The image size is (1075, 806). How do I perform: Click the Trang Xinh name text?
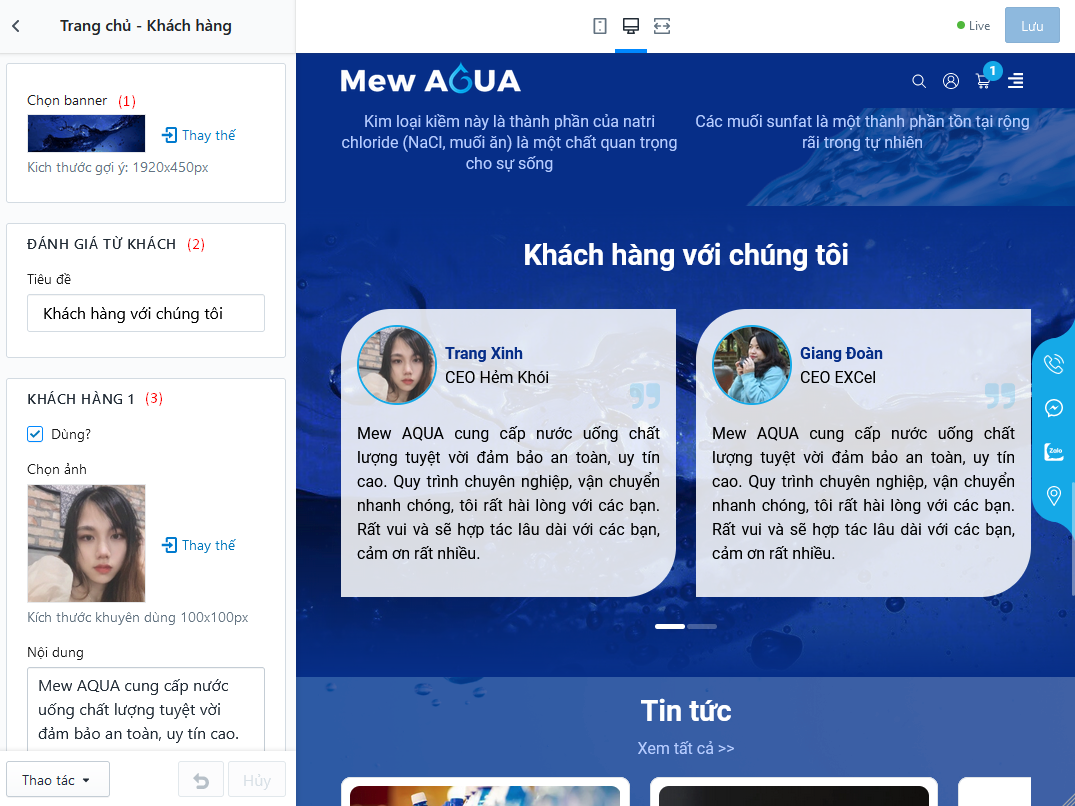coord(484,353)
